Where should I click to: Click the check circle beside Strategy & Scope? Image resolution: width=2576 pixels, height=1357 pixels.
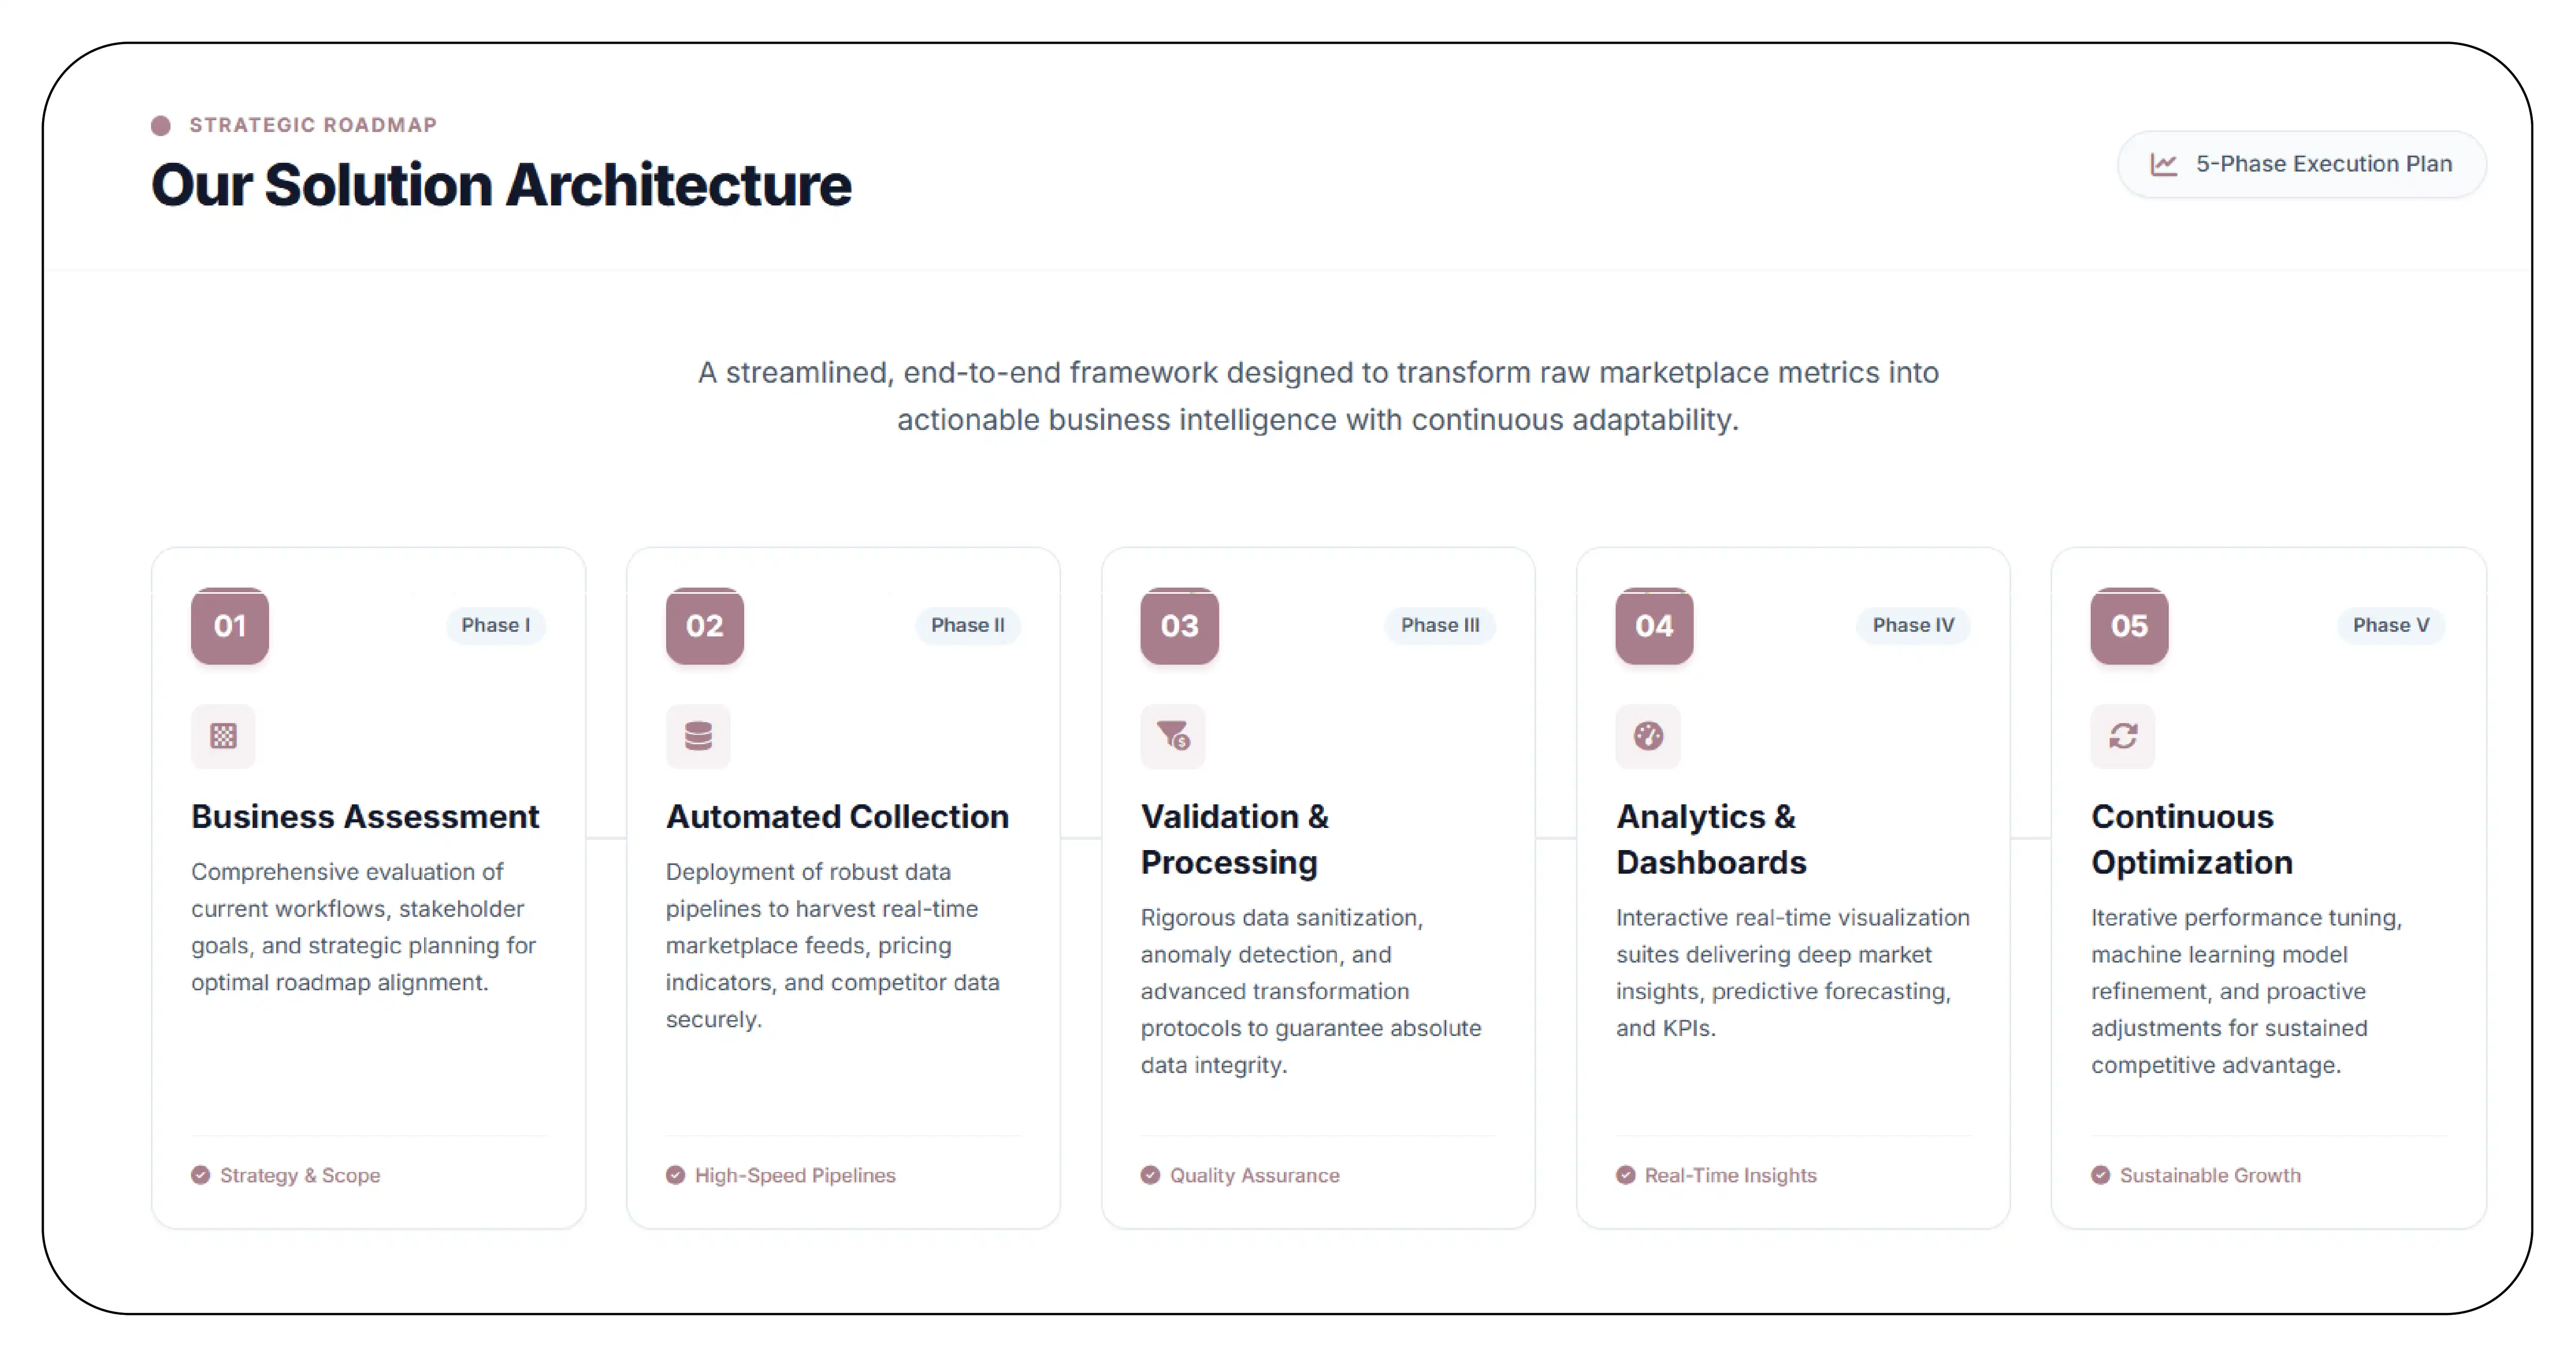click(x=201, y=1175)
